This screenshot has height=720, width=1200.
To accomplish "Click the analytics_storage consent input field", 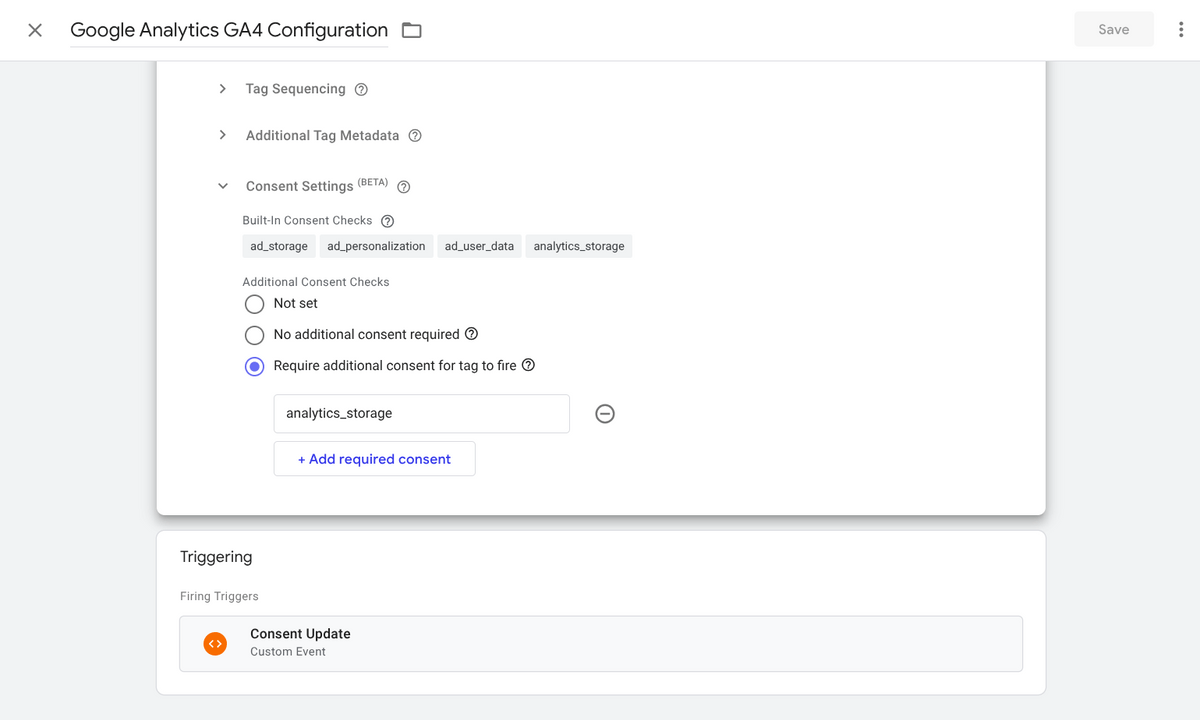I will click(x=421, y=413).
